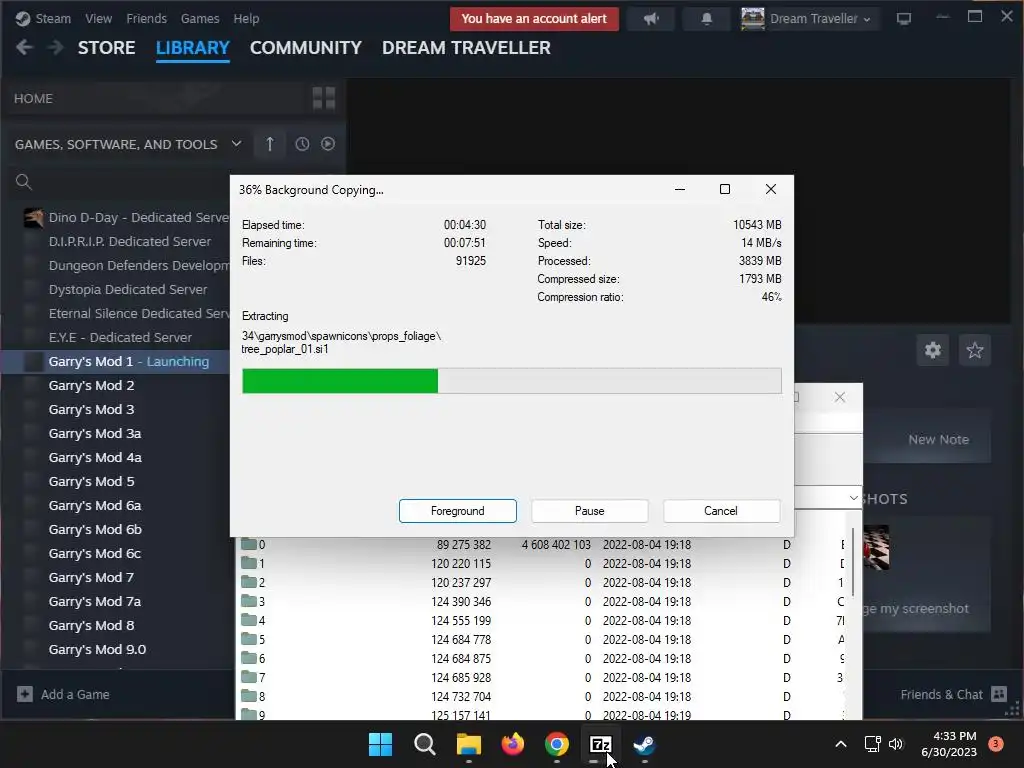Click the New Note button
The width and height of the screenshot is (1024, 768).
tap(938, 440)
